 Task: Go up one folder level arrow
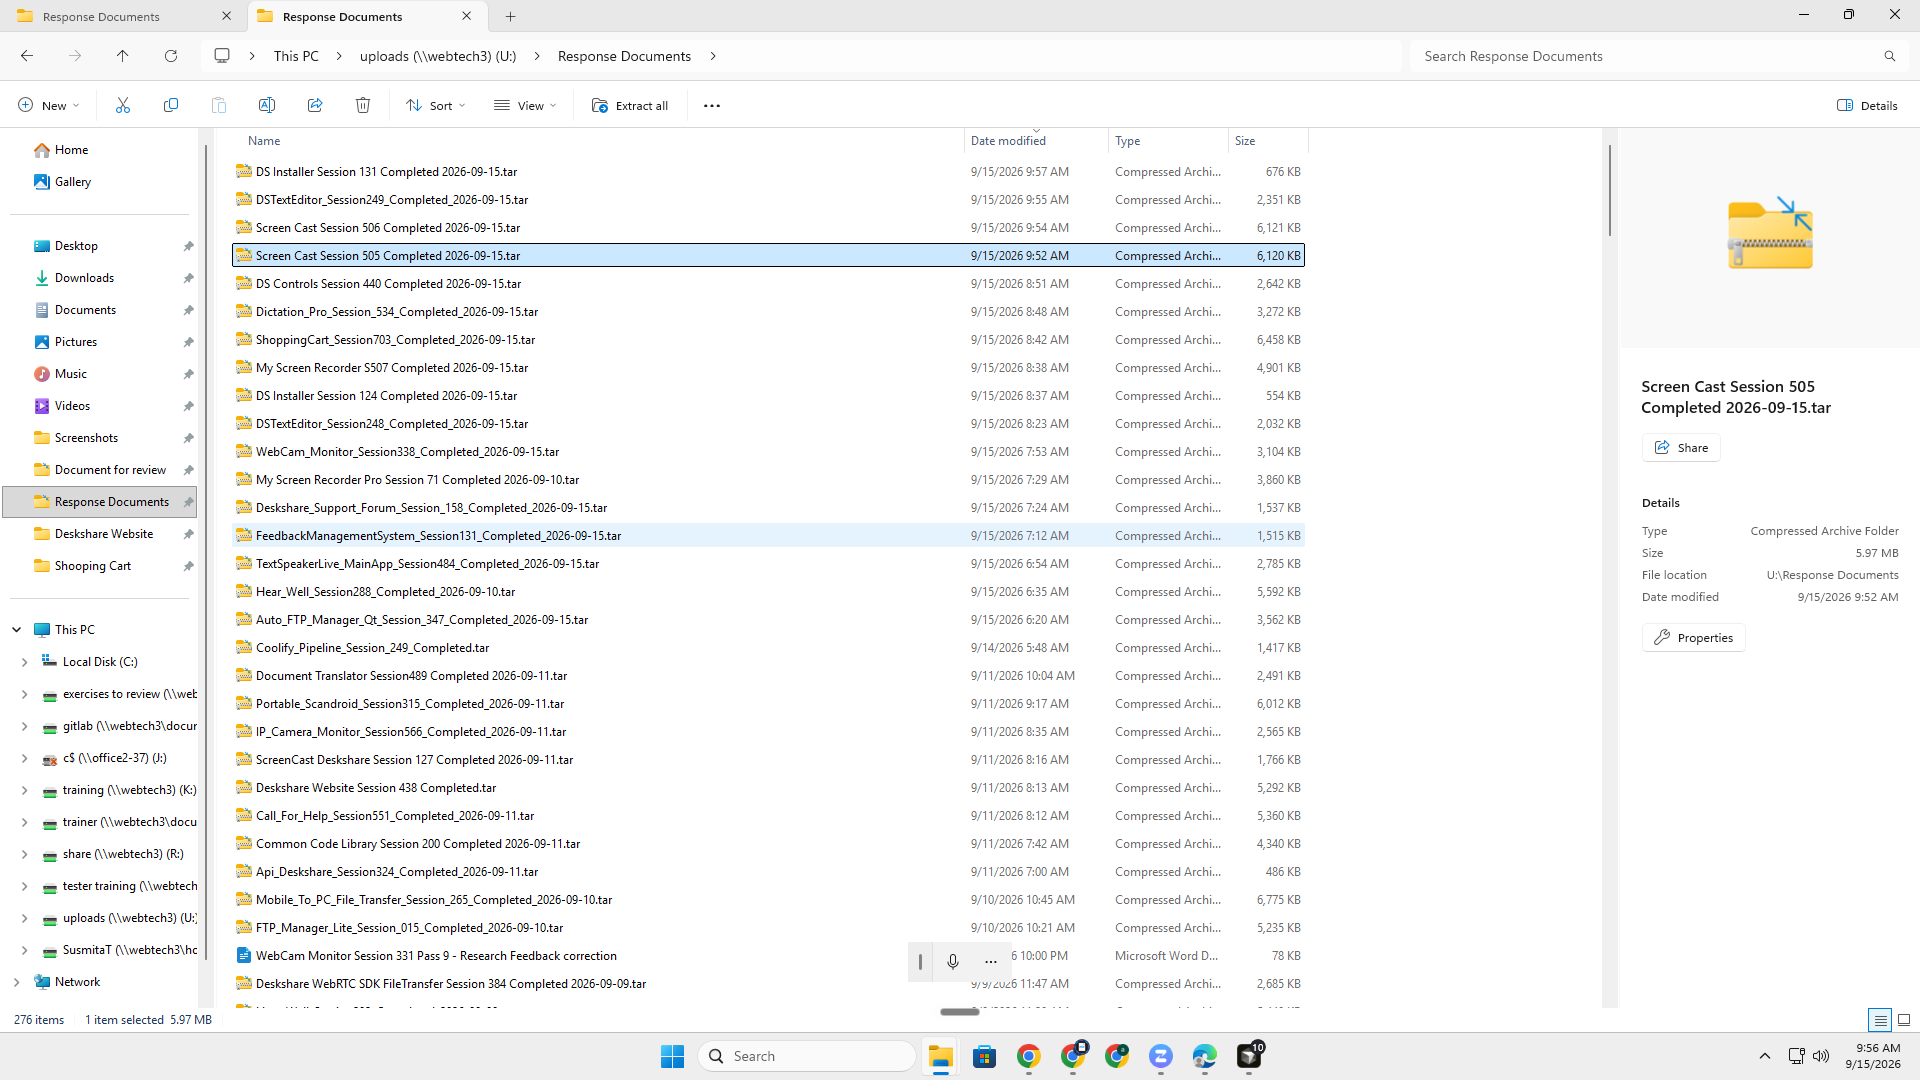[123, 56]
